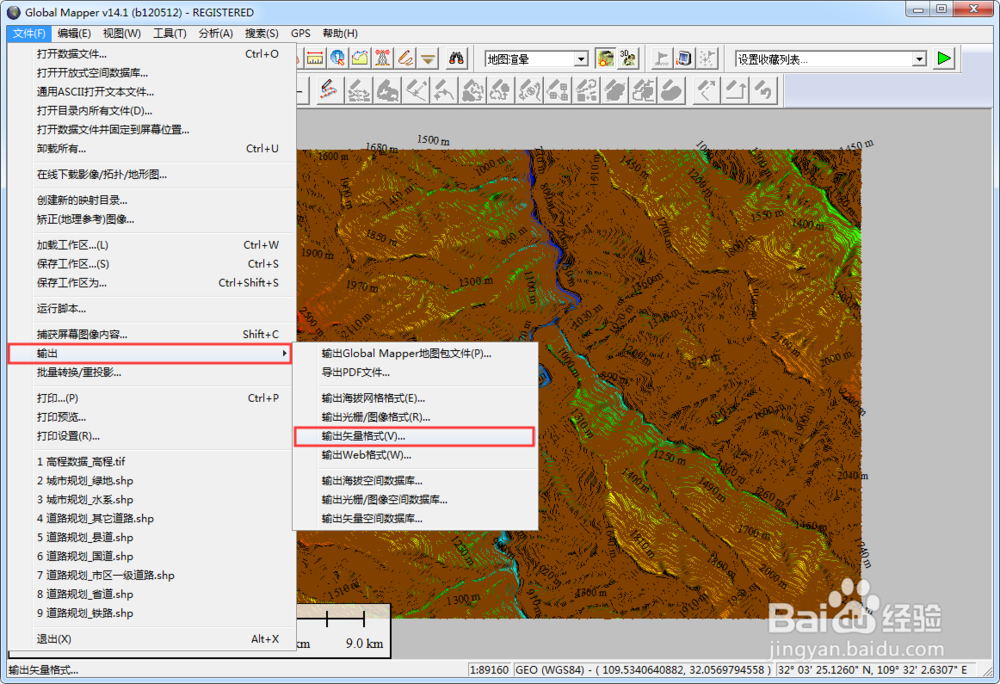Image resolution: width=1000 pixels, height=684 pixels.
Task: Choose 通用ASCII打开文本文件... entry
Action: click(x=152, y=92)
